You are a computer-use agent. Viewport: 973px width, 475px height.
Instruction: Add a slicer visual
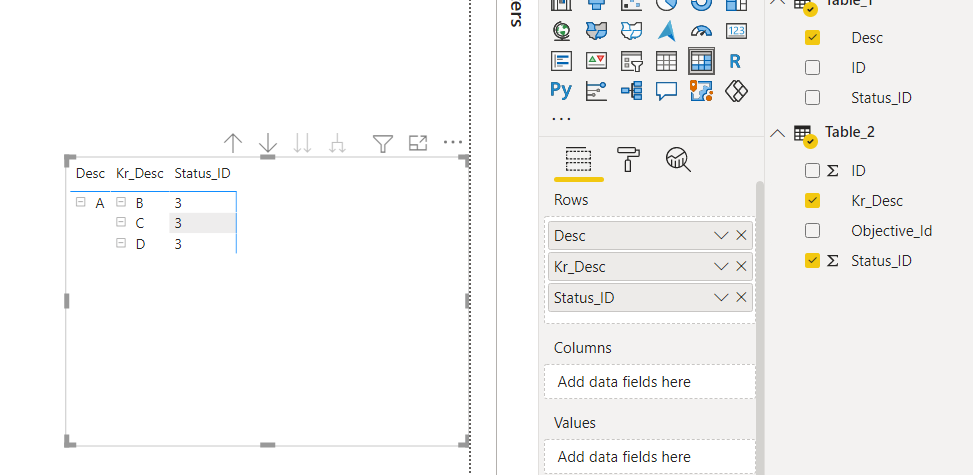click(x=631, y=61)
